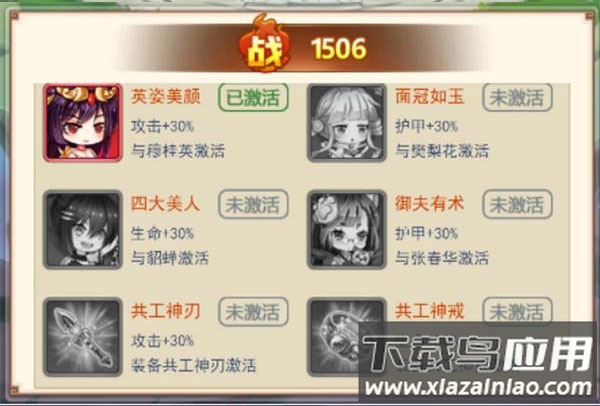Screen dimensions: 600x406
Task: Tap the 装备共工神刃激活 requirement line
Action: point(193,365)
